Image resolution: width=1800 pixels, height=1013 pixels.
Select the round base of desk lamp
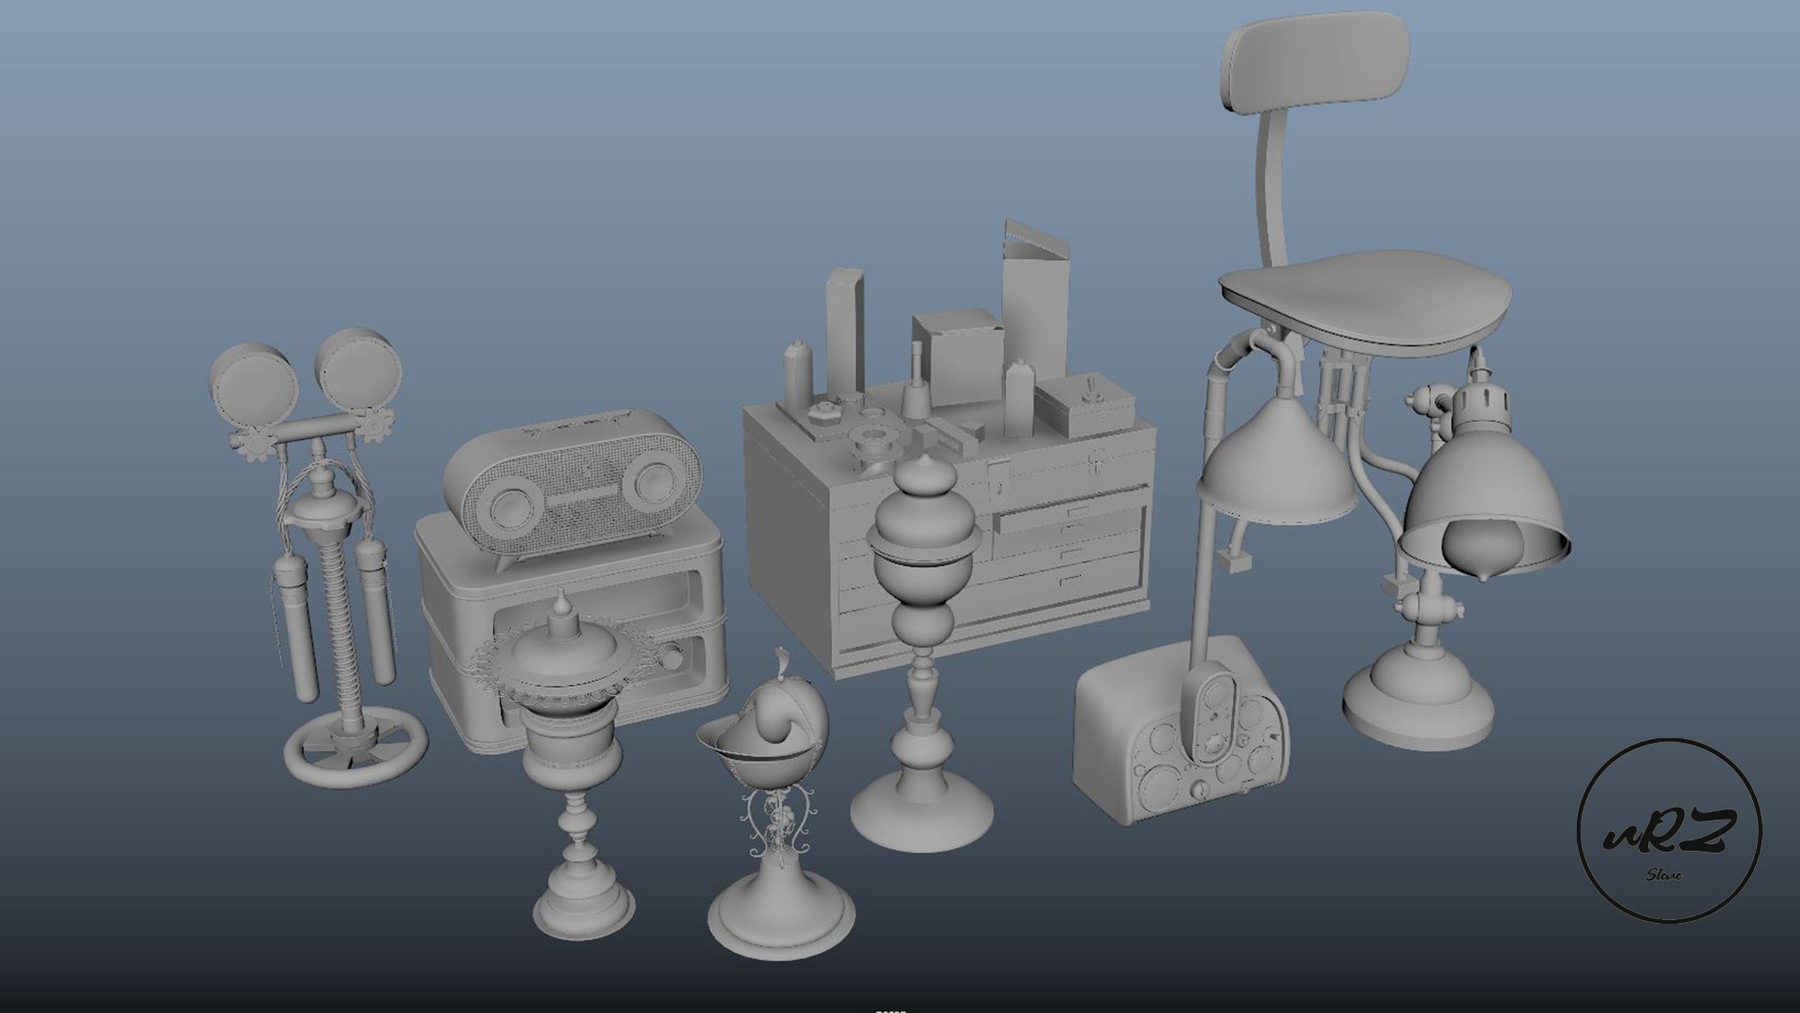[x=1419, y=696]
